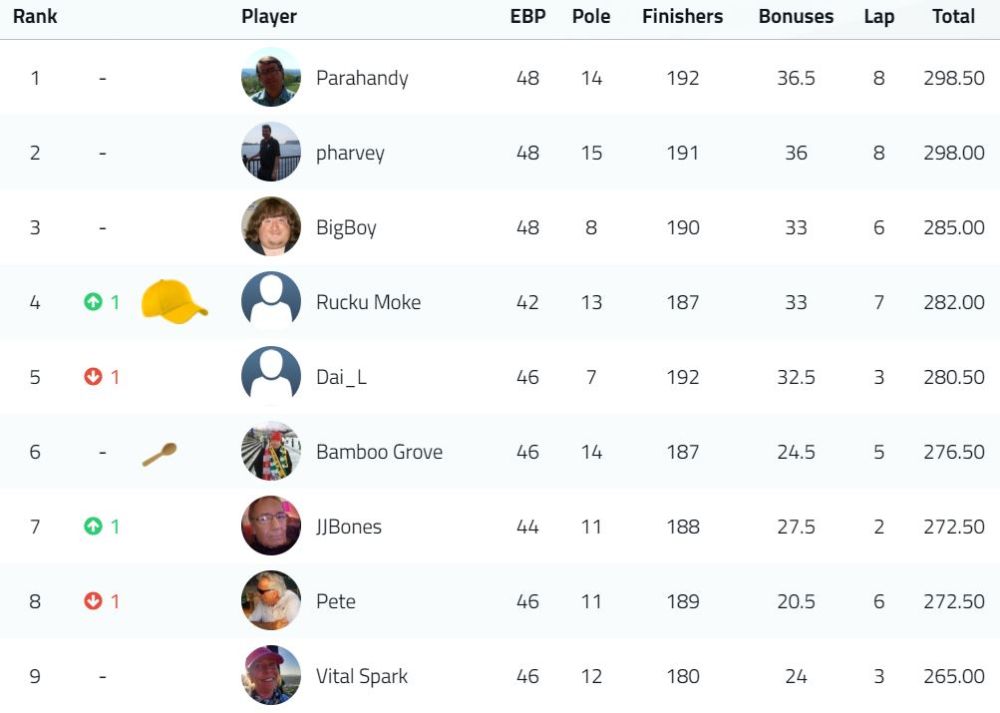
Task: Click Rucku Moke's default avatar icon
Action: (x=271, y=301)
